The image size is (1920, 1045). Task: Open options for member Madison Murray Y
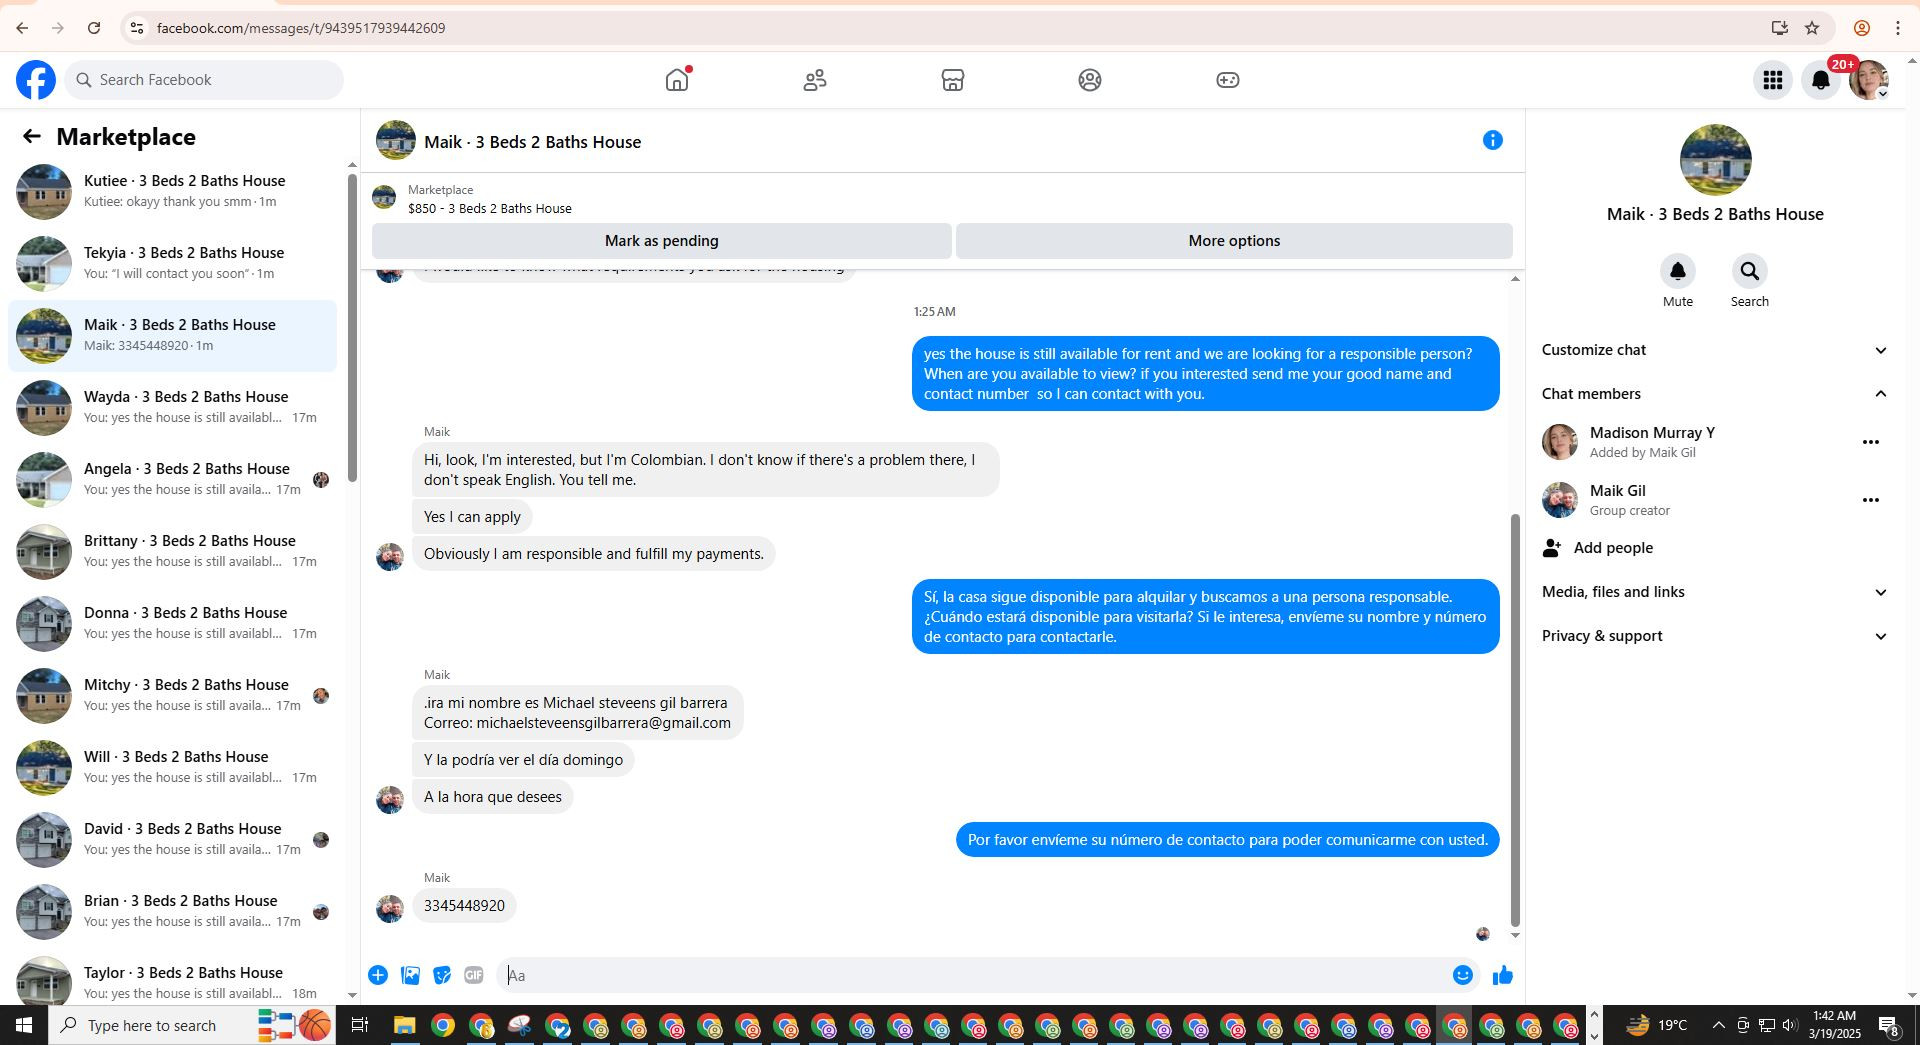[x=1871, y=442]
